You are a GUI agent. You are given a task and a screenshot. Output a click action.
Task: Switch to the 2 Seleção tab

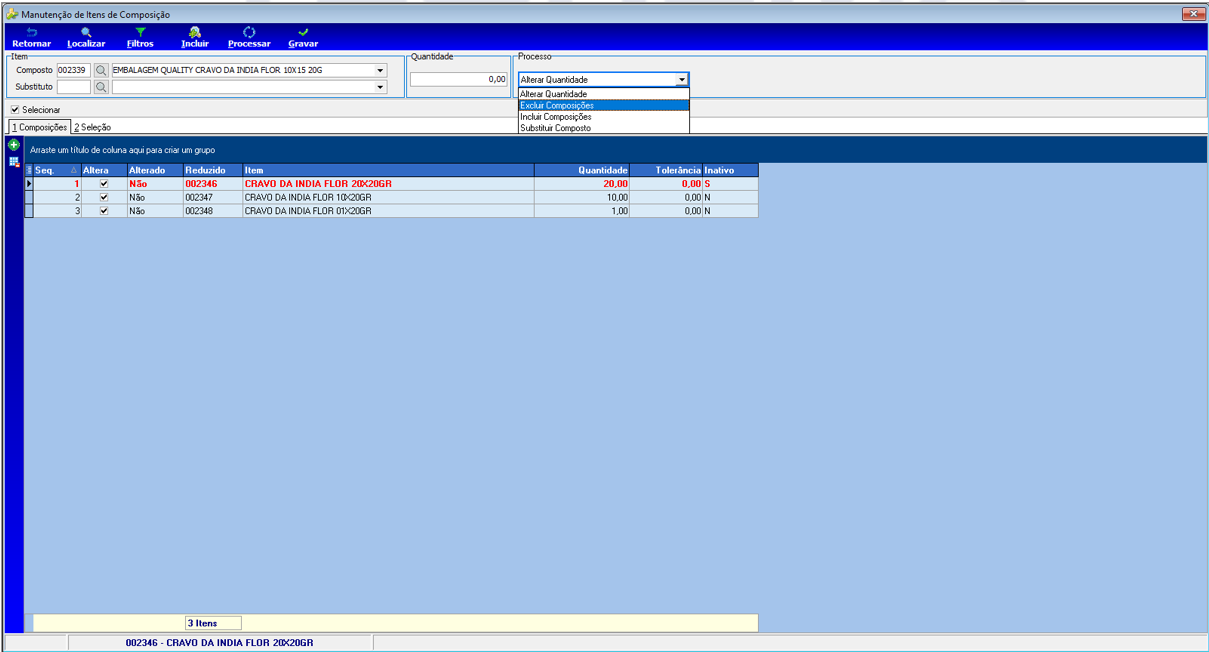(x=93, y=127)
